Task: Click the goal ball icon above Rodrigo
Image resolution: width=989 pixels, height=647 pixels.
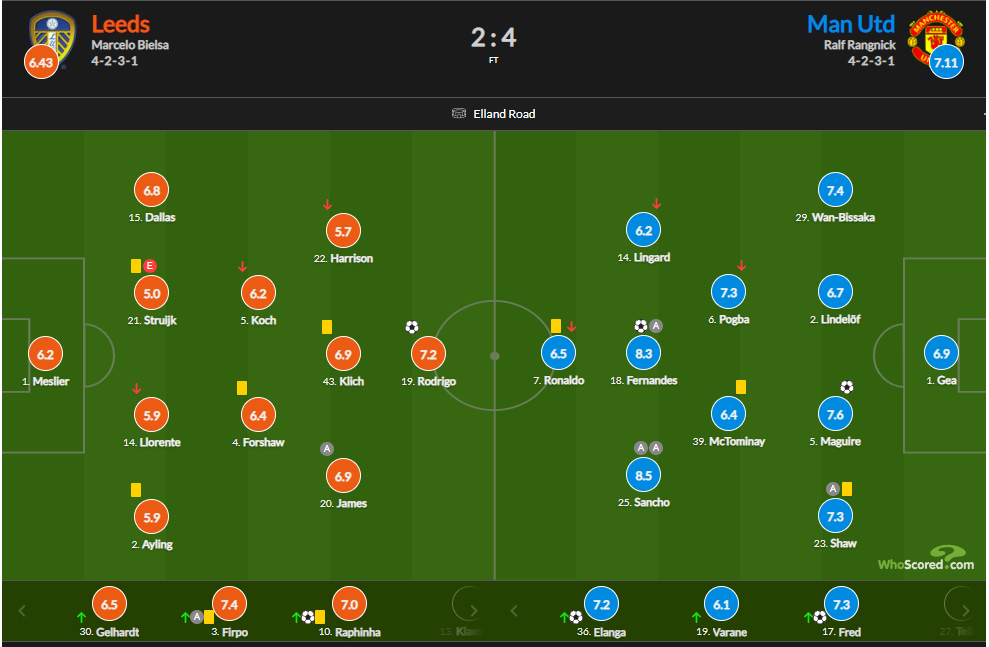Action: (x=412, y=327)
